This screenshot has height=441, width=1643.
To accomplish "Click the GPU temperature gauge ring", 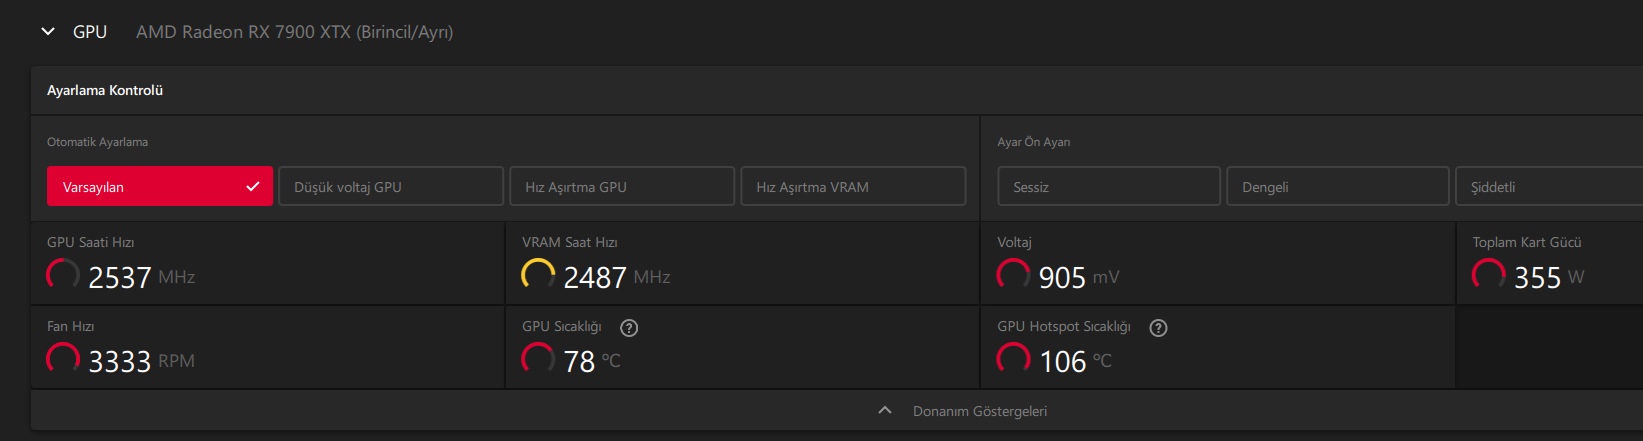I will 538,359.
